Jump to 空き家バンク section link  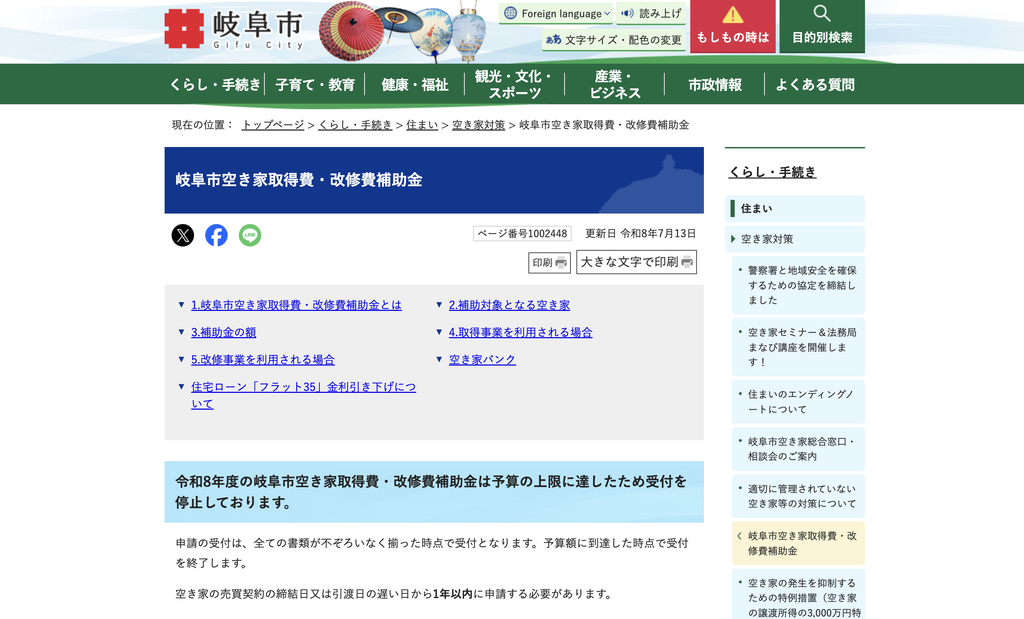482,360
